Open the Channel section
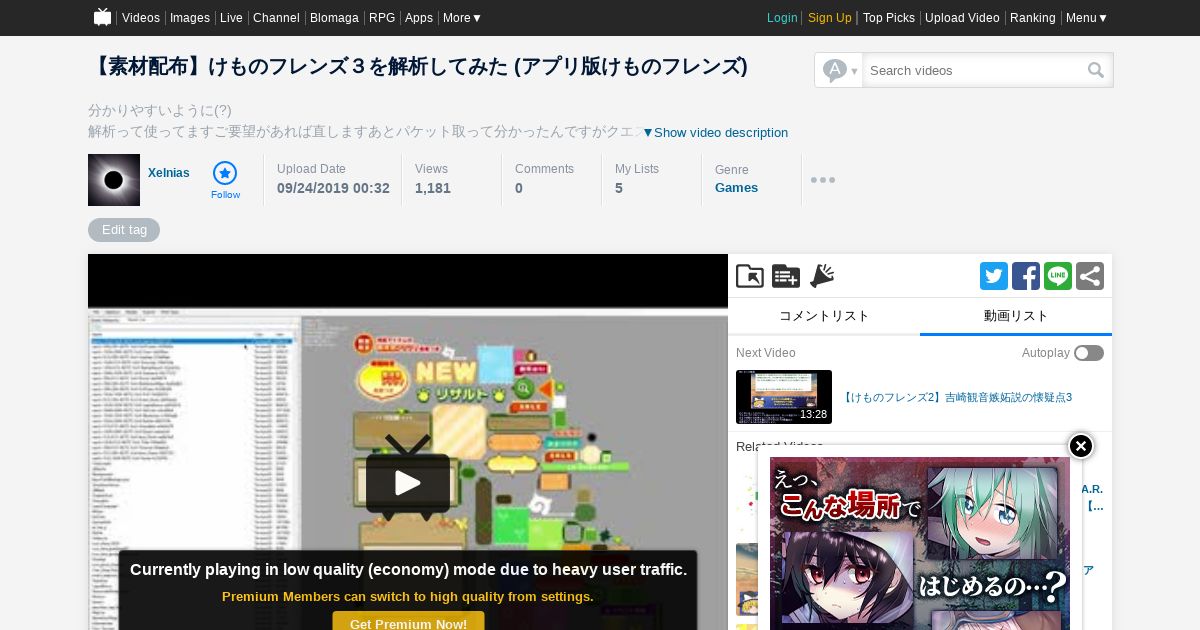1200x630 pixels. point(276,18)
